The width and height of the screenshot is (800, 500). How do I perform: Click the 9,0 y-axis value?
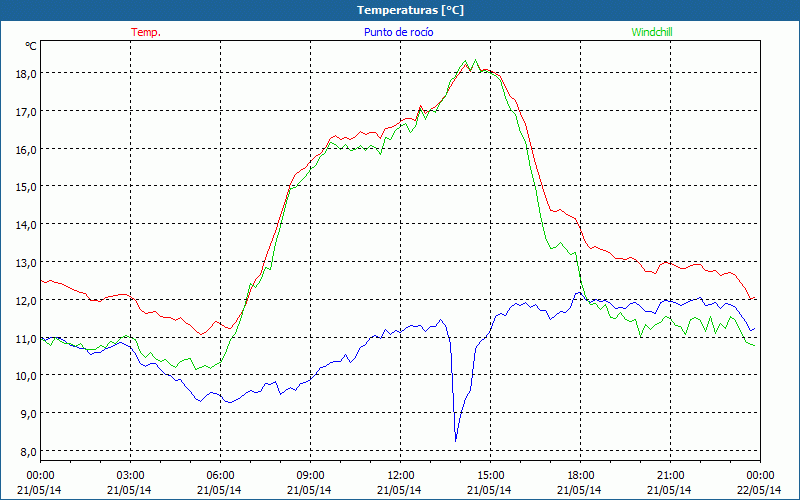29,413
